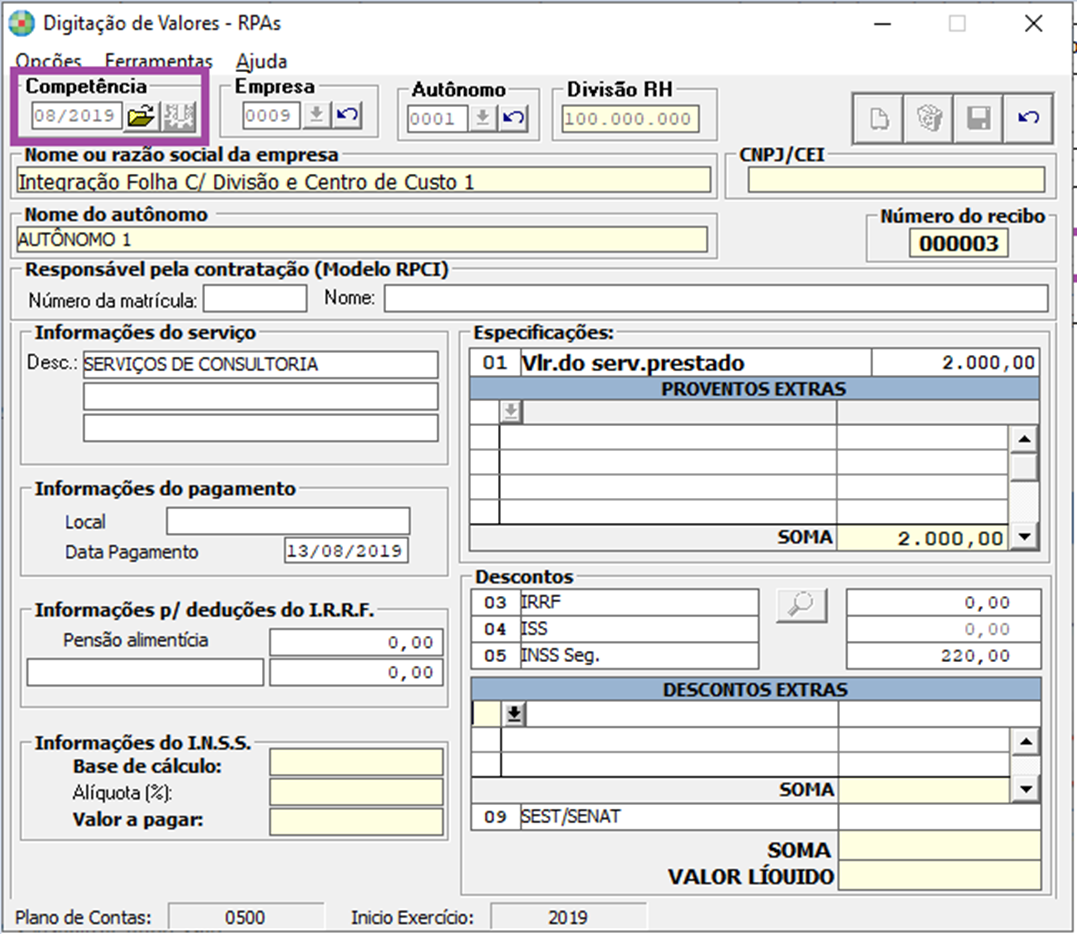Click the application logo in the title bar
This screenshot has height=934, width=1077.
21,23
